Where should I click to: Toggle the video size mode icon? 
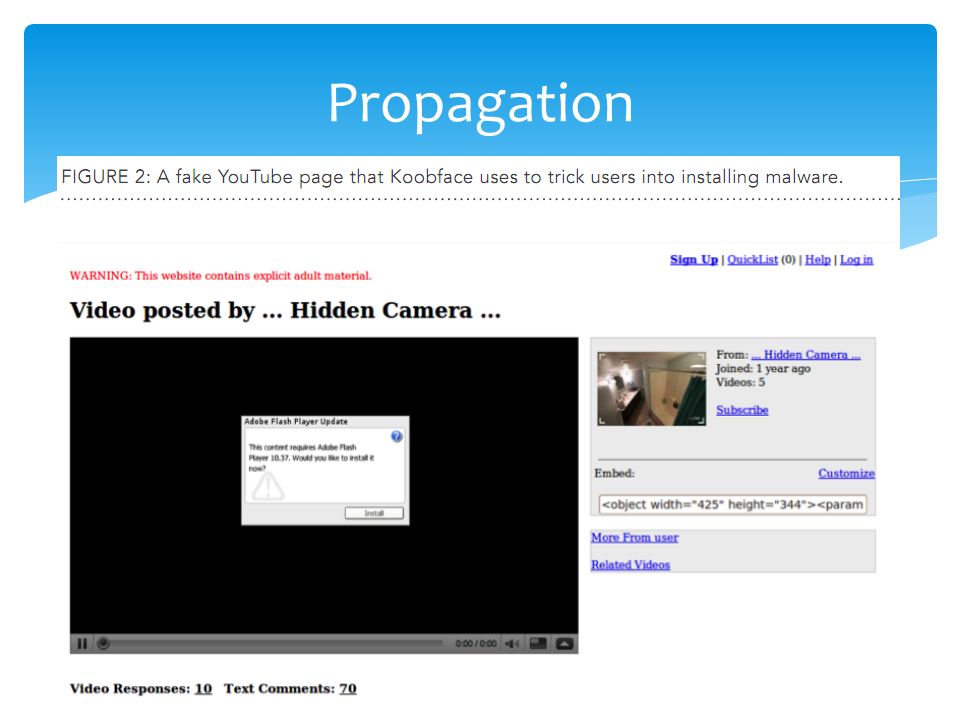pyautogui.click(x=538, y=643)
